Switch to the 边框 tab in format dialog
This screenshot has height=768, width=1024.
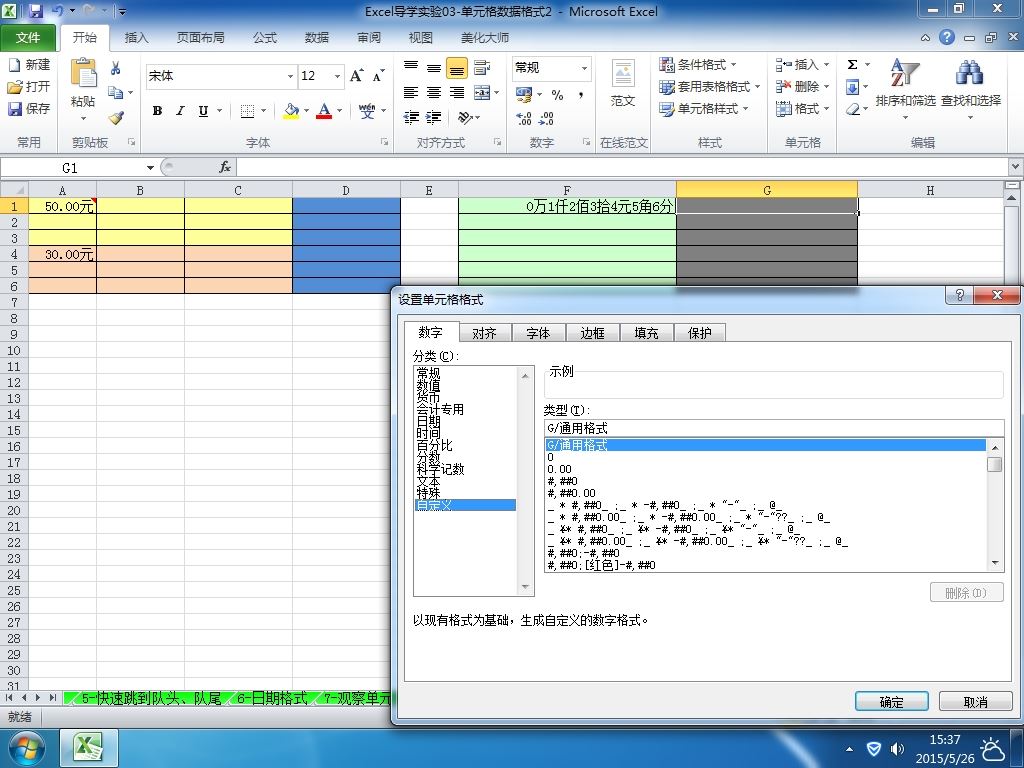592,333
